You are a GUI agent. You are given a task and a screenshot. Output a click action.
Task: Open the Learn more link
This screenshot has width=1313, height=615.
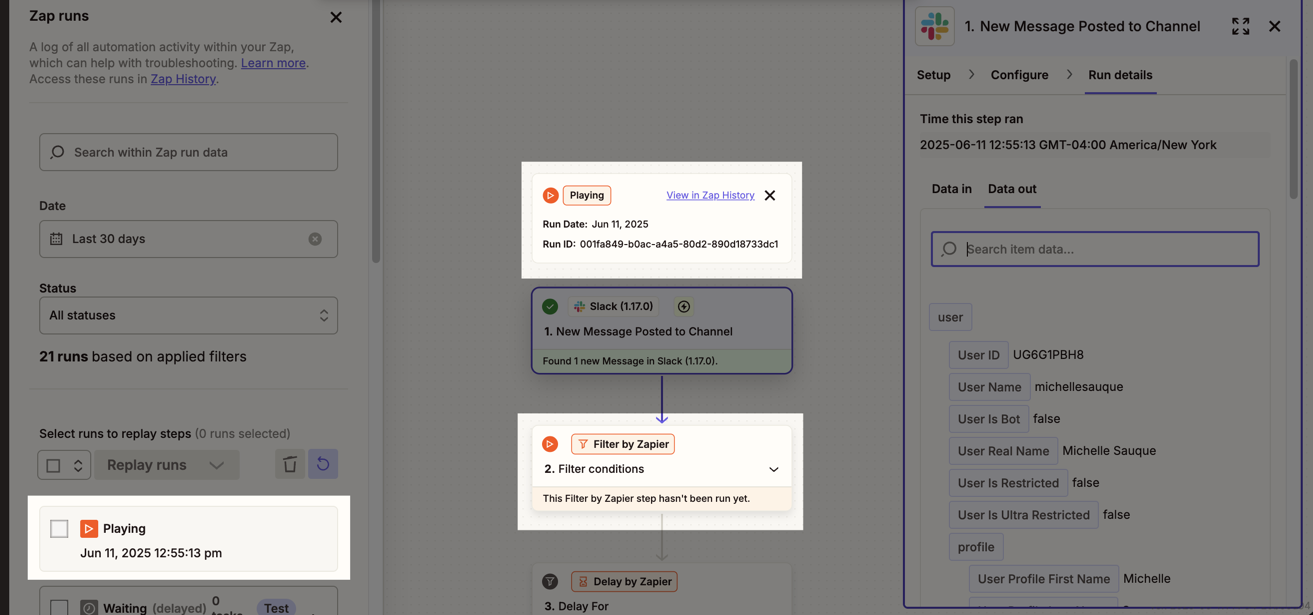click(273, 62)
